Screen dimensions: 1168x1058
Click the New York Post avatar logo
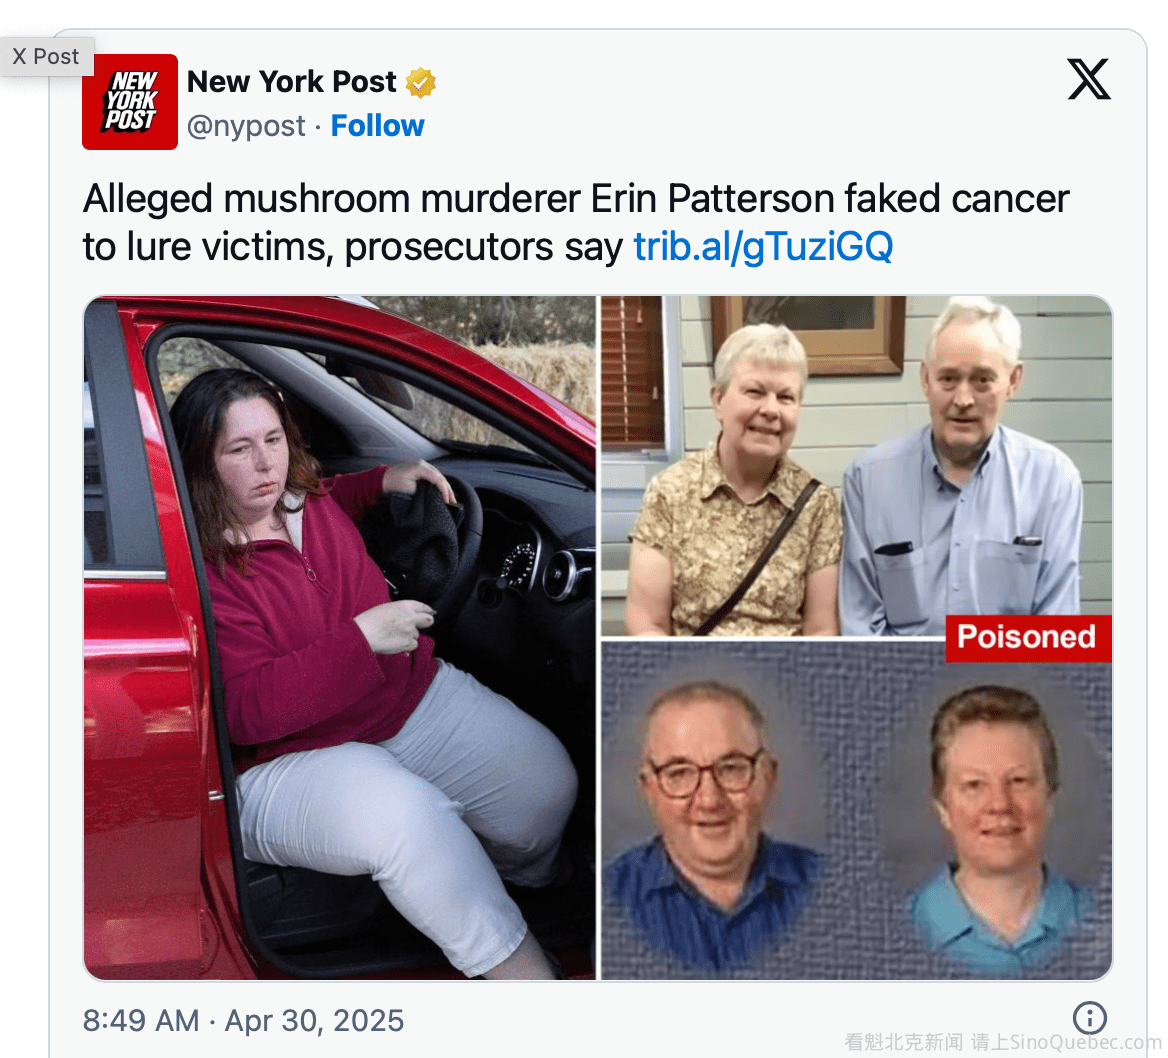[130, 102]
